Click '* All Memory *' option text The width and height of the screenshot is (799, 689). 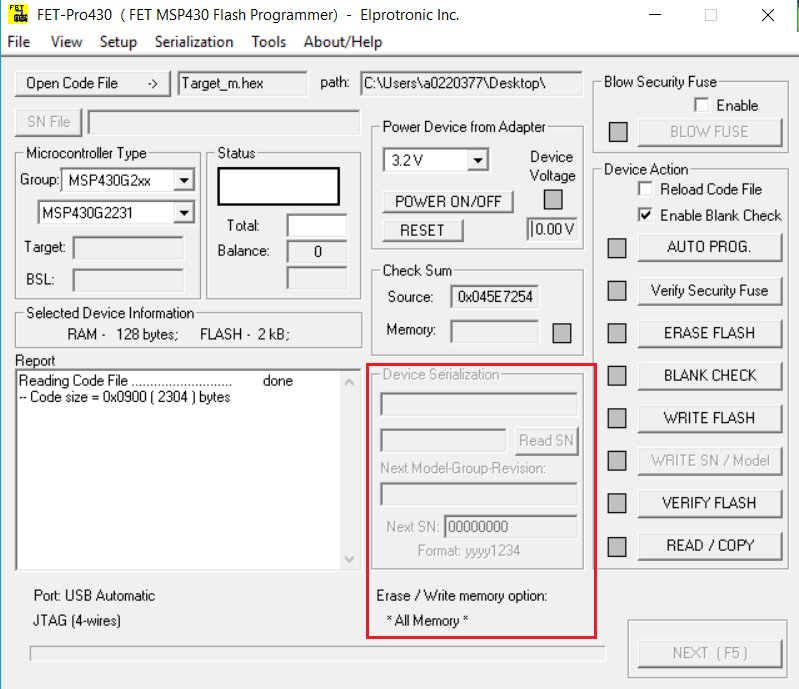[427, 621]
